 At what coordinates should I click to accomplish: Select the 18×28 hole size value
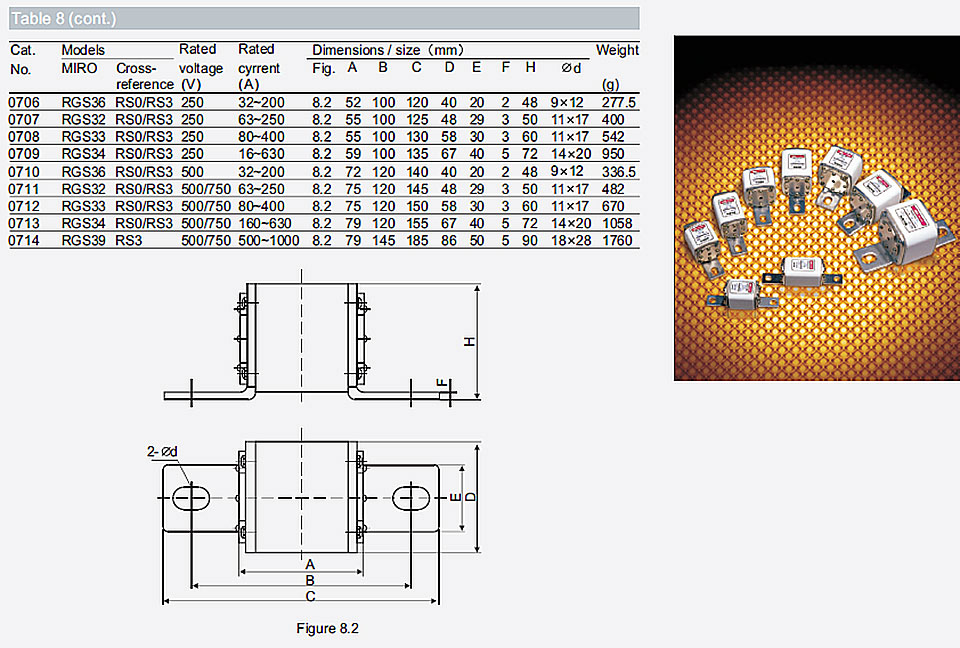pos(571,241)
